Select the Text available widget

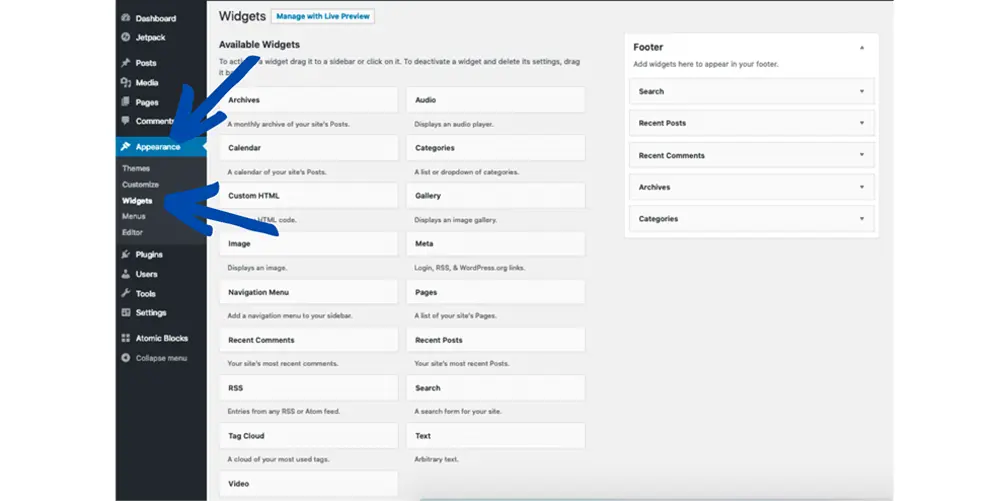pyautogui.click(x=496, y=436)
